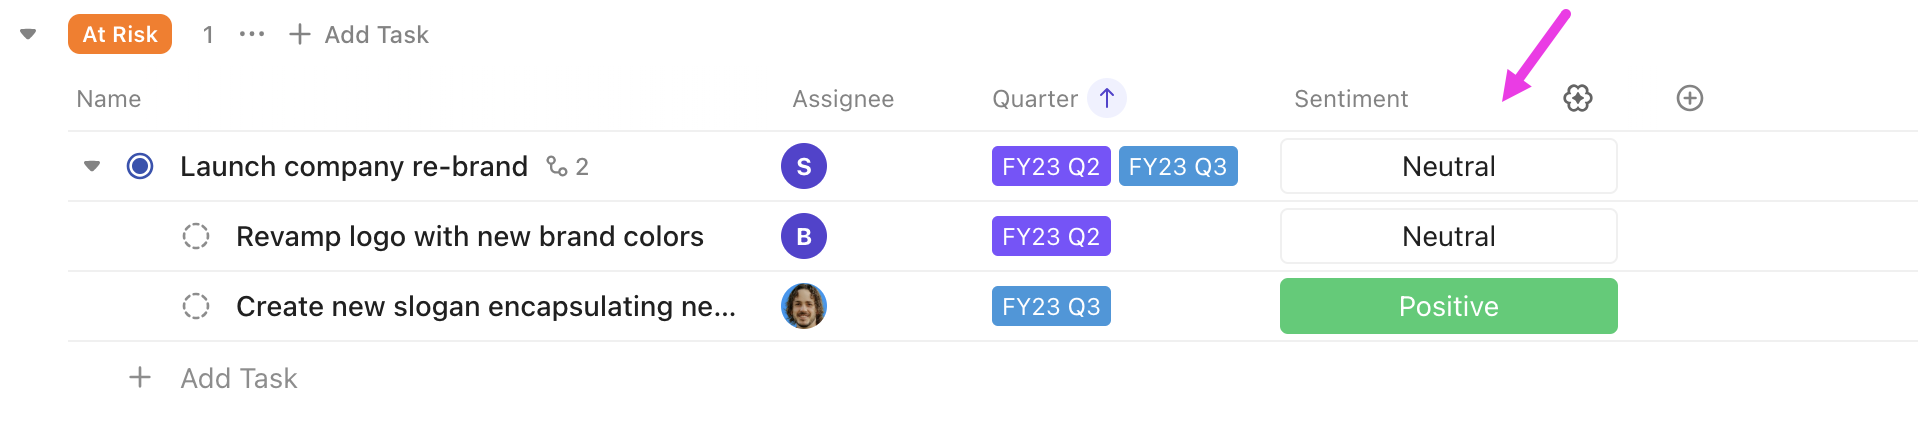Collapse subtasks of Launch company re-brand
This screenshot has height=428, width=1918.
point(92,166)
